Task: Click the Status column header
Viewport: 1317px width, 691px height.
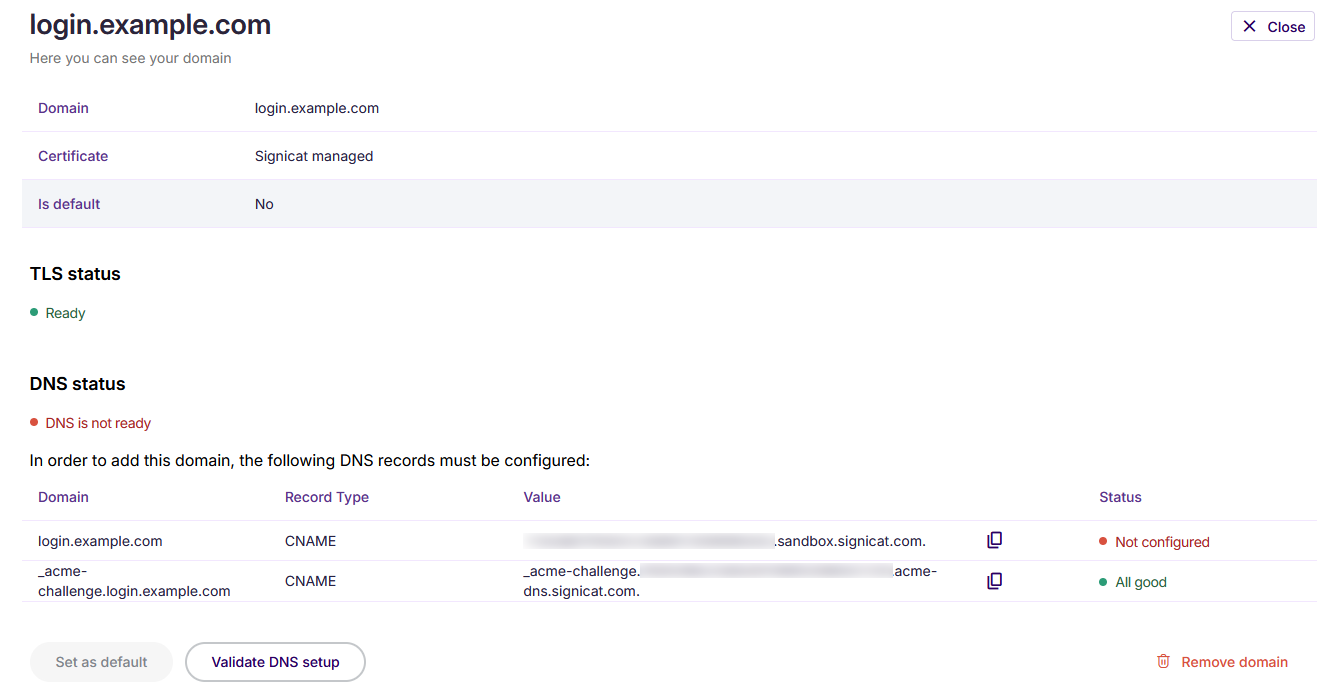Action: pyautogui.click(x=1120, y=497)
